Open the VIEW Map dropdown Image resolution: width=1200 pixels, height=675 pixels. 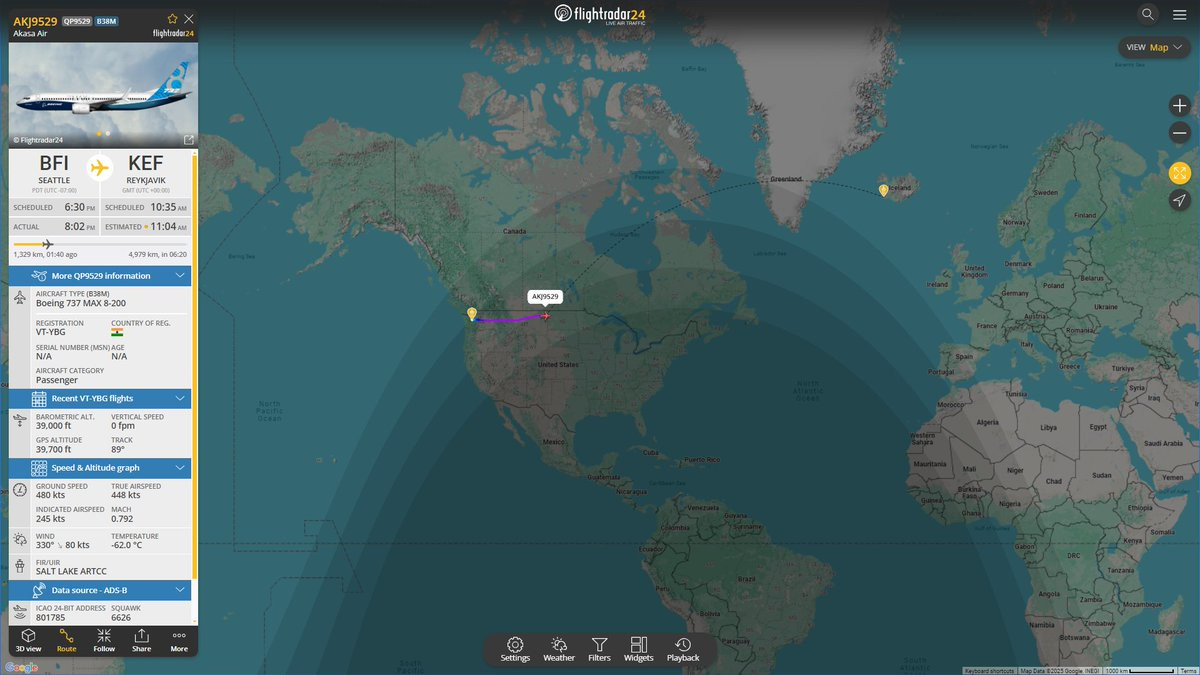[x=1154, y=47]
